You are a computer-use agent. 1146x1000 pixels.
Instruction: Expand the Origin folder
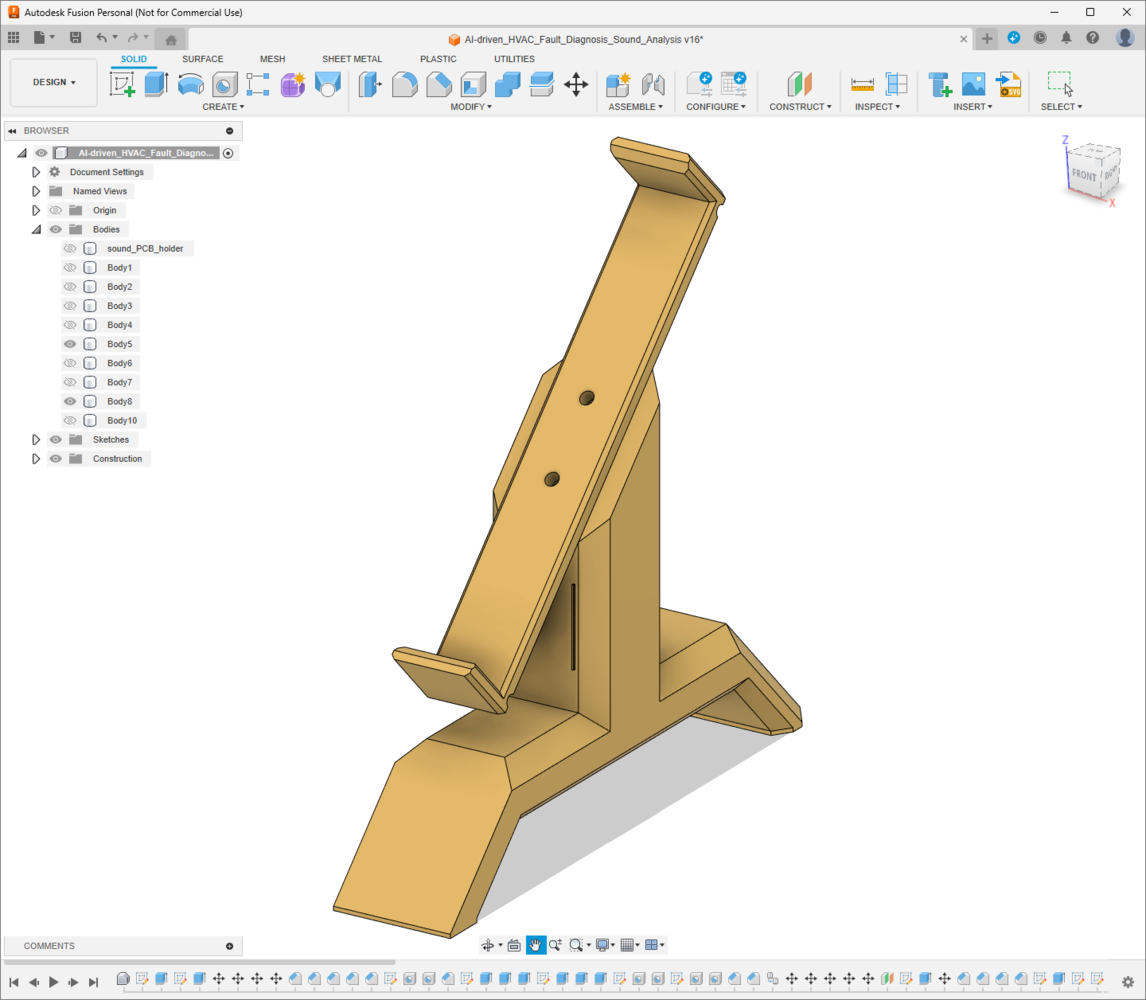(36, 211)
